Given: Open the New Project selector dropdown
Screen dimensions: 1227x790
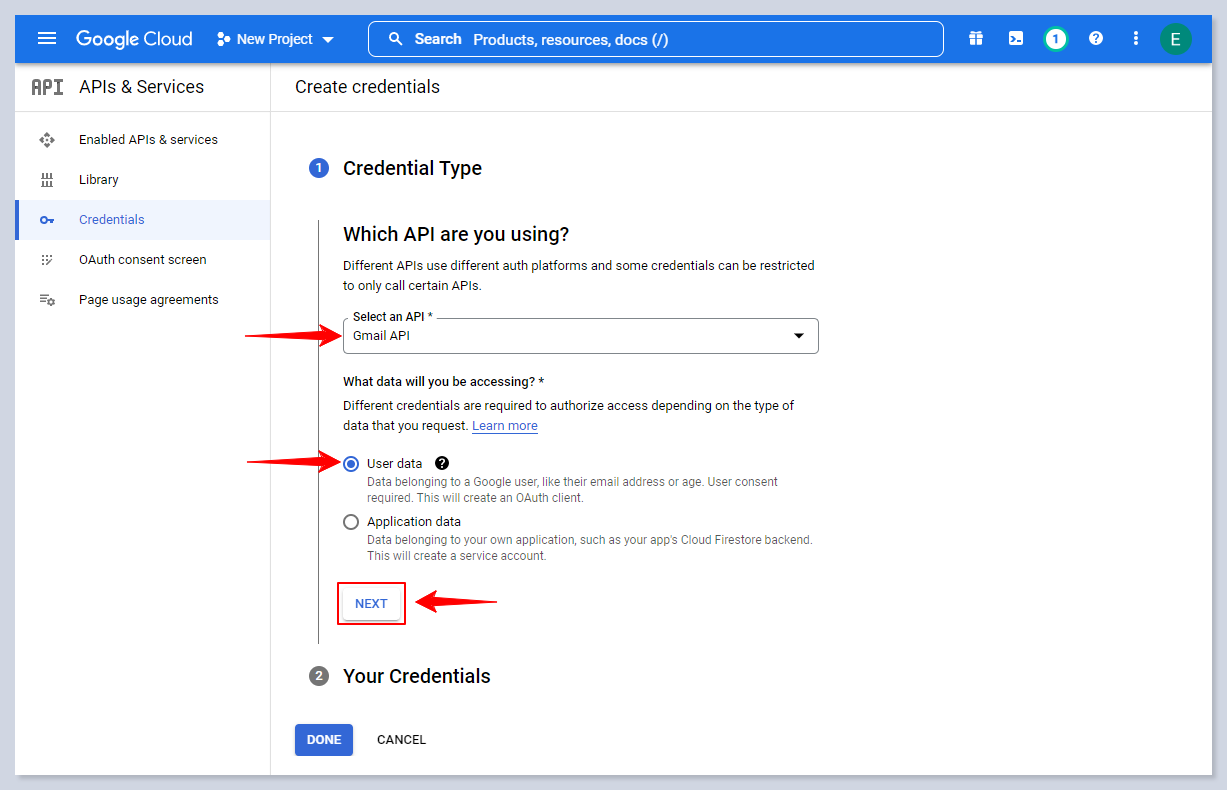Looking at the screenshot, I should (x=275, y=39).
